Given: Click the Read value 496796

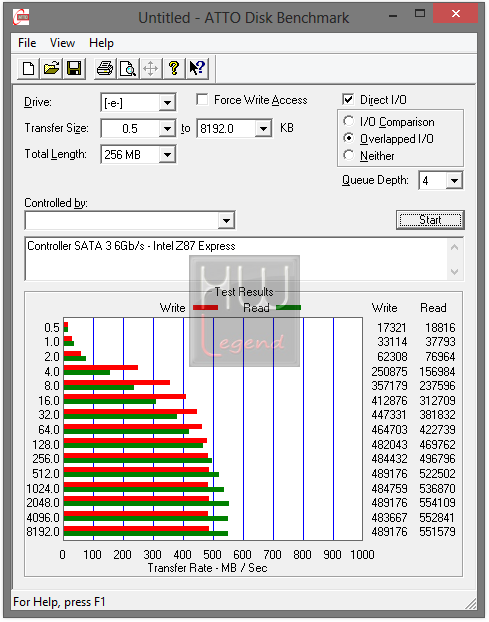Looking at the screenshot, I should click(x=437, y=459).
